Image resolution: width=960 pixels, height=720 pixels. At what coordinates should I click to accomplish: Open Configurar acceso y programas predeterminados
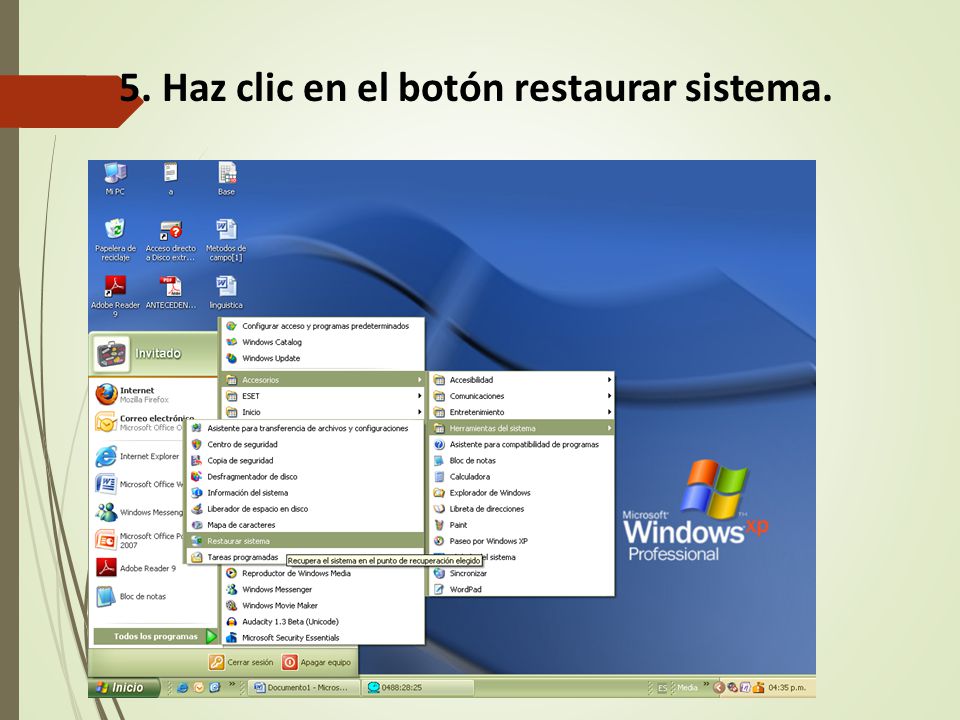tap(323, 326)
